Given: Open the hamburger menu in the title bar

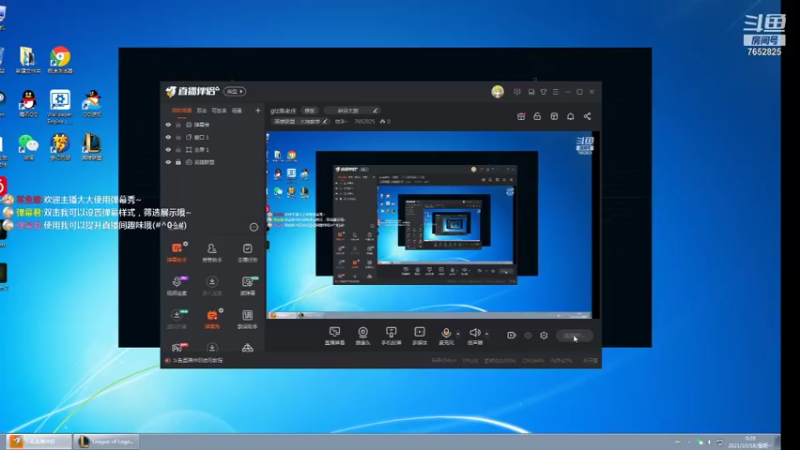Looking at the screenshot, I should (x=556, y=92).
